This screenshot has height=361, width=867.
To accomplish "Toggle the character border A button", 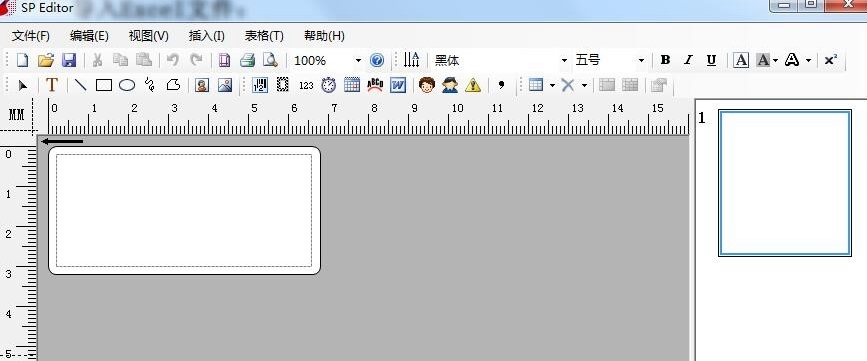I will [741, 60].
